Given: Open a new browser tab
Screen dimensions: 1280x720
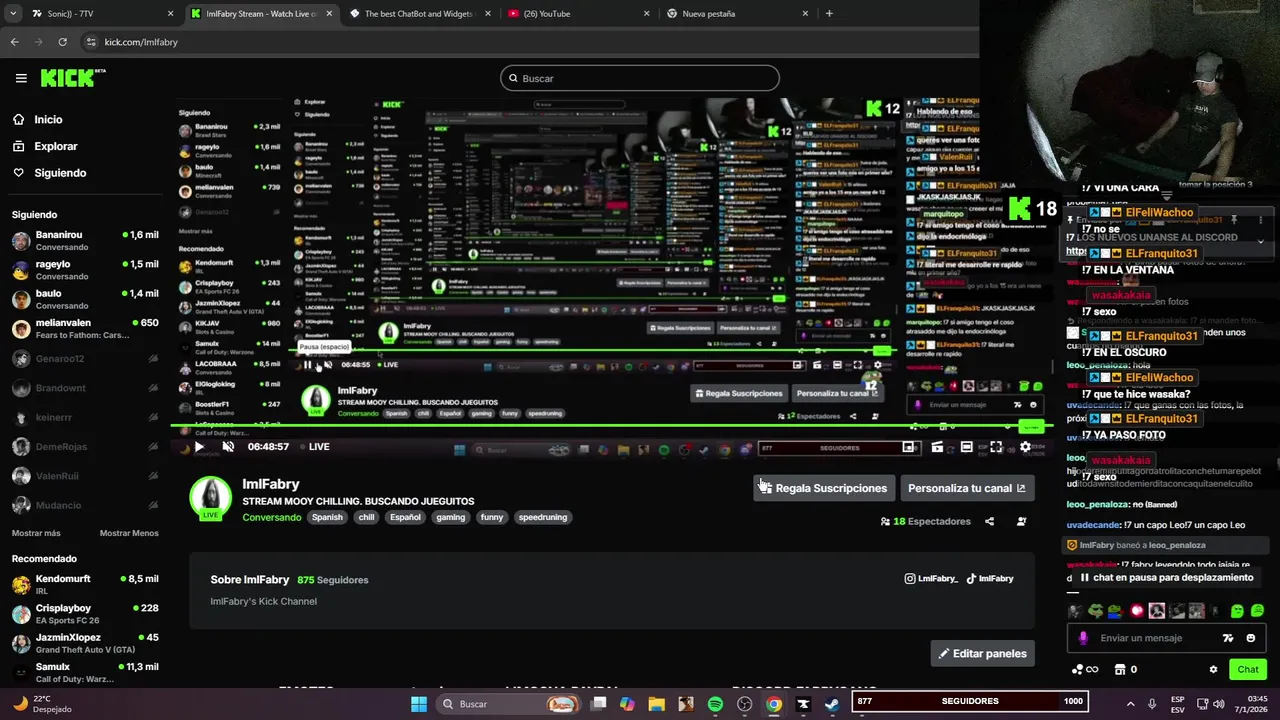Looking at the screenshot, I should [x=829, y=14].
